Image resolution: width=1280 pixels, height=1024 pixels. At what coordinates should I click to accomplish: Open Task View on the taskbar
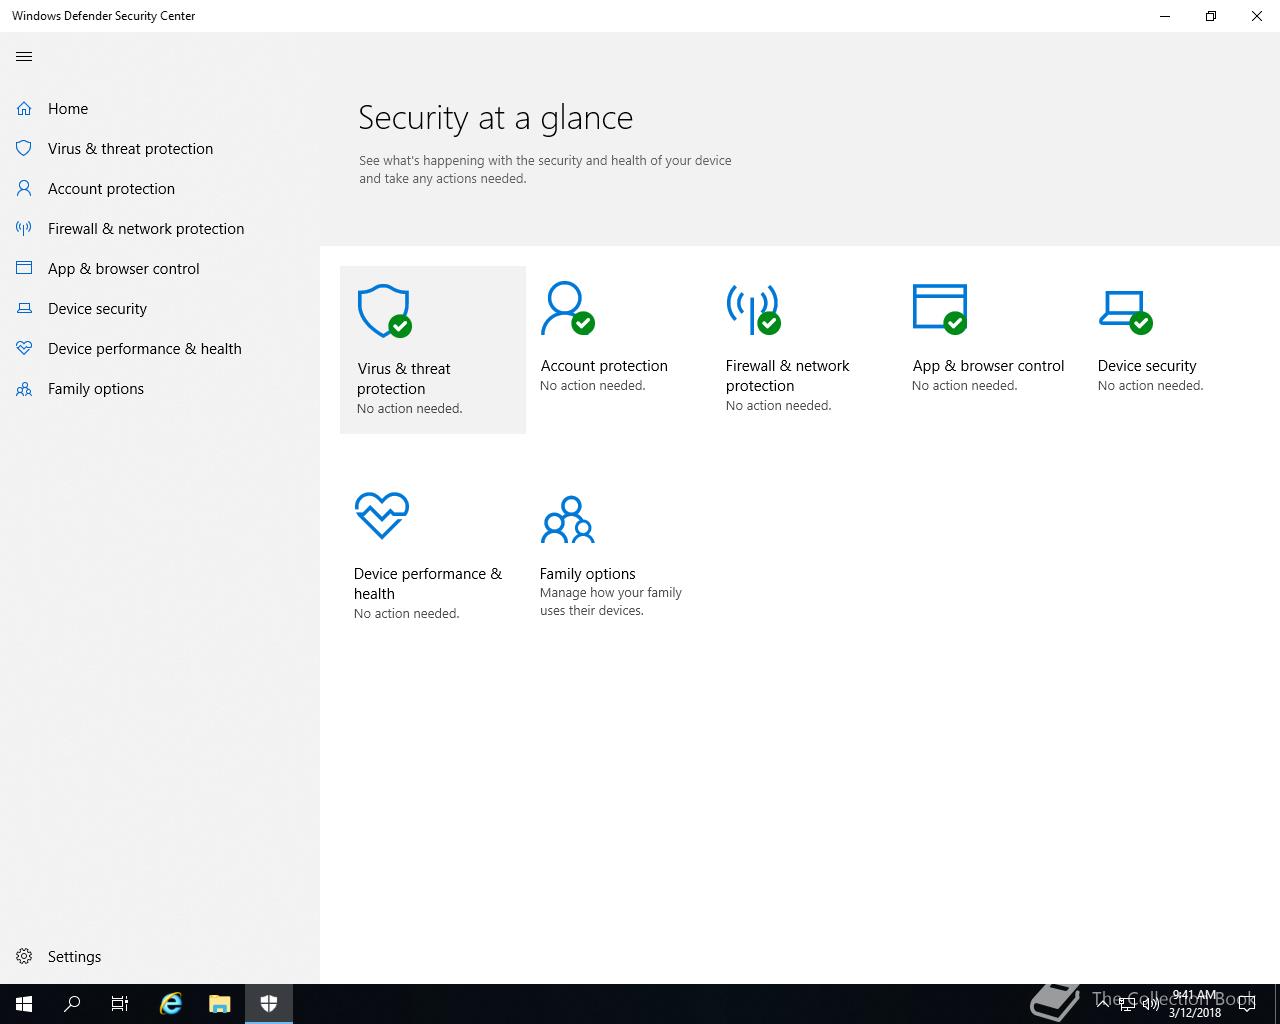tap(120, 1004)
